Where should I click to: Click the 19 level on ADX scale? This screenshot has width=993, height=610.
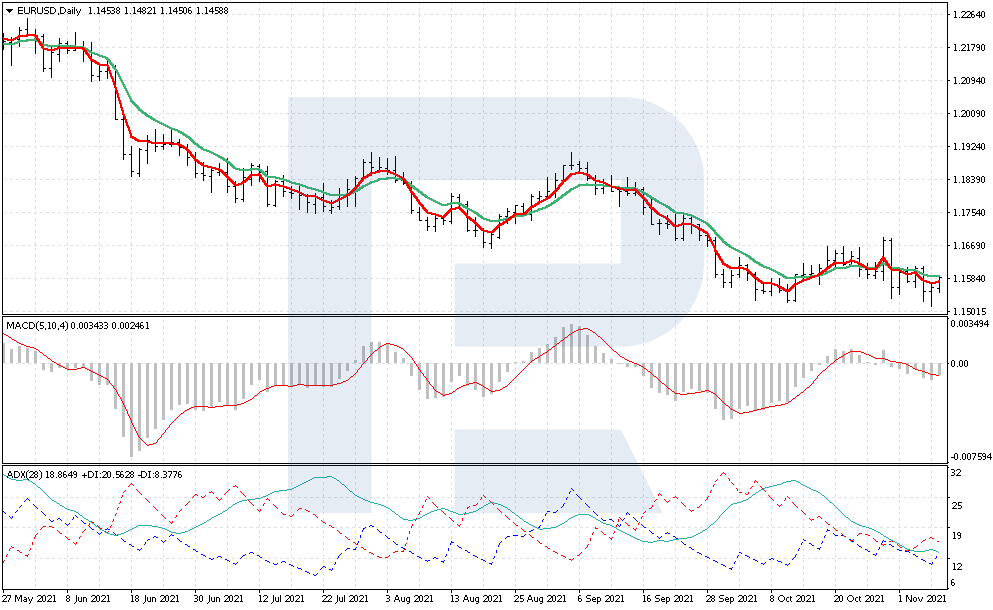coord(956,535)
